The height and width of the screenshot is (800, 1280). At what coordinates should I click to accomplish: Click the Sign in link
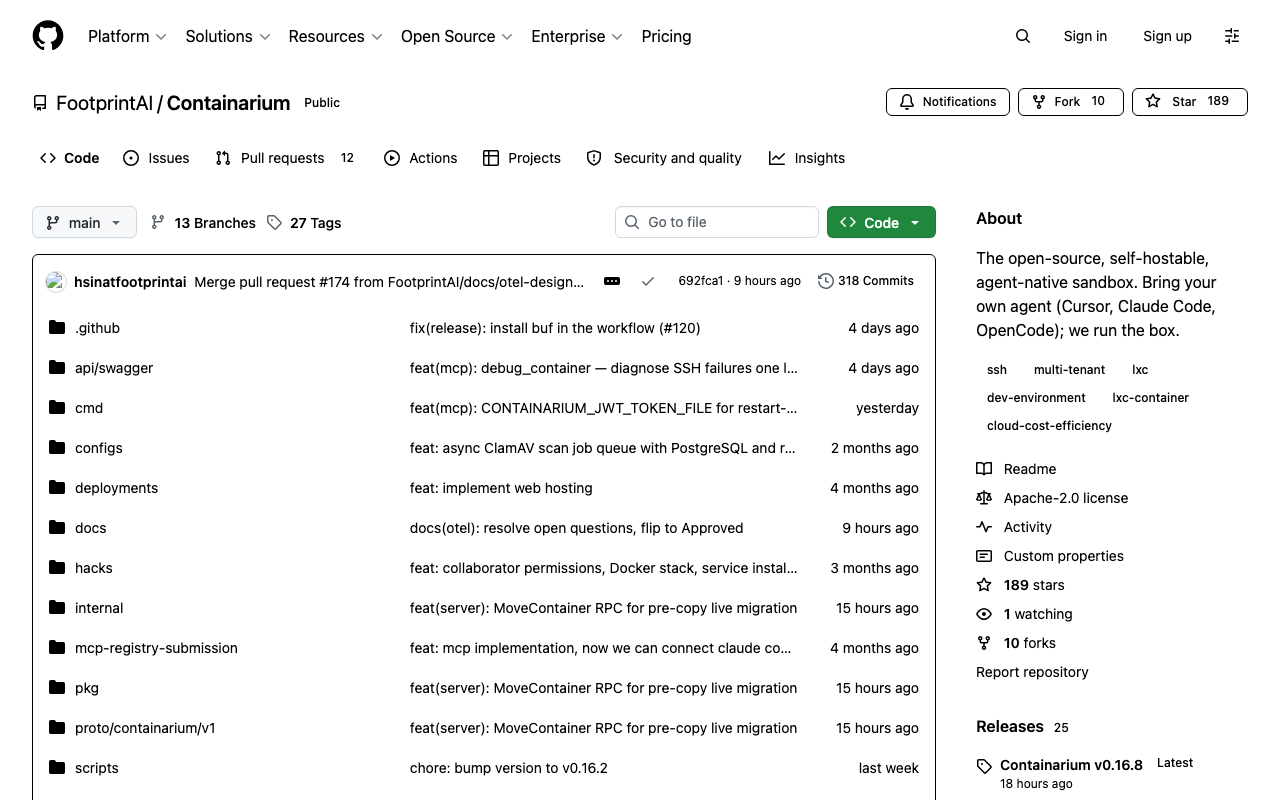coord(1085,36)
